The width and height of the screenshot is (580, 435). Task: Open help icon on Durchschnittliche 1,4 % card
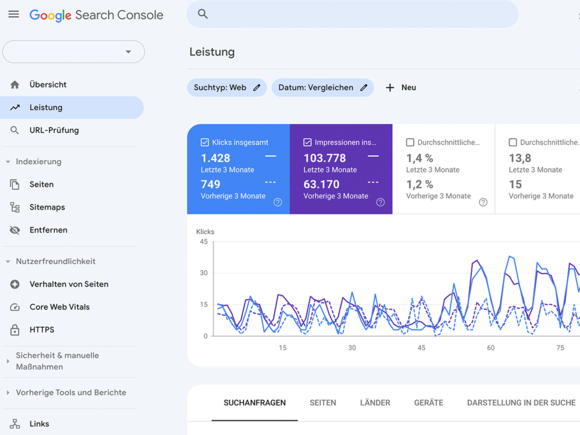[483, 202]
